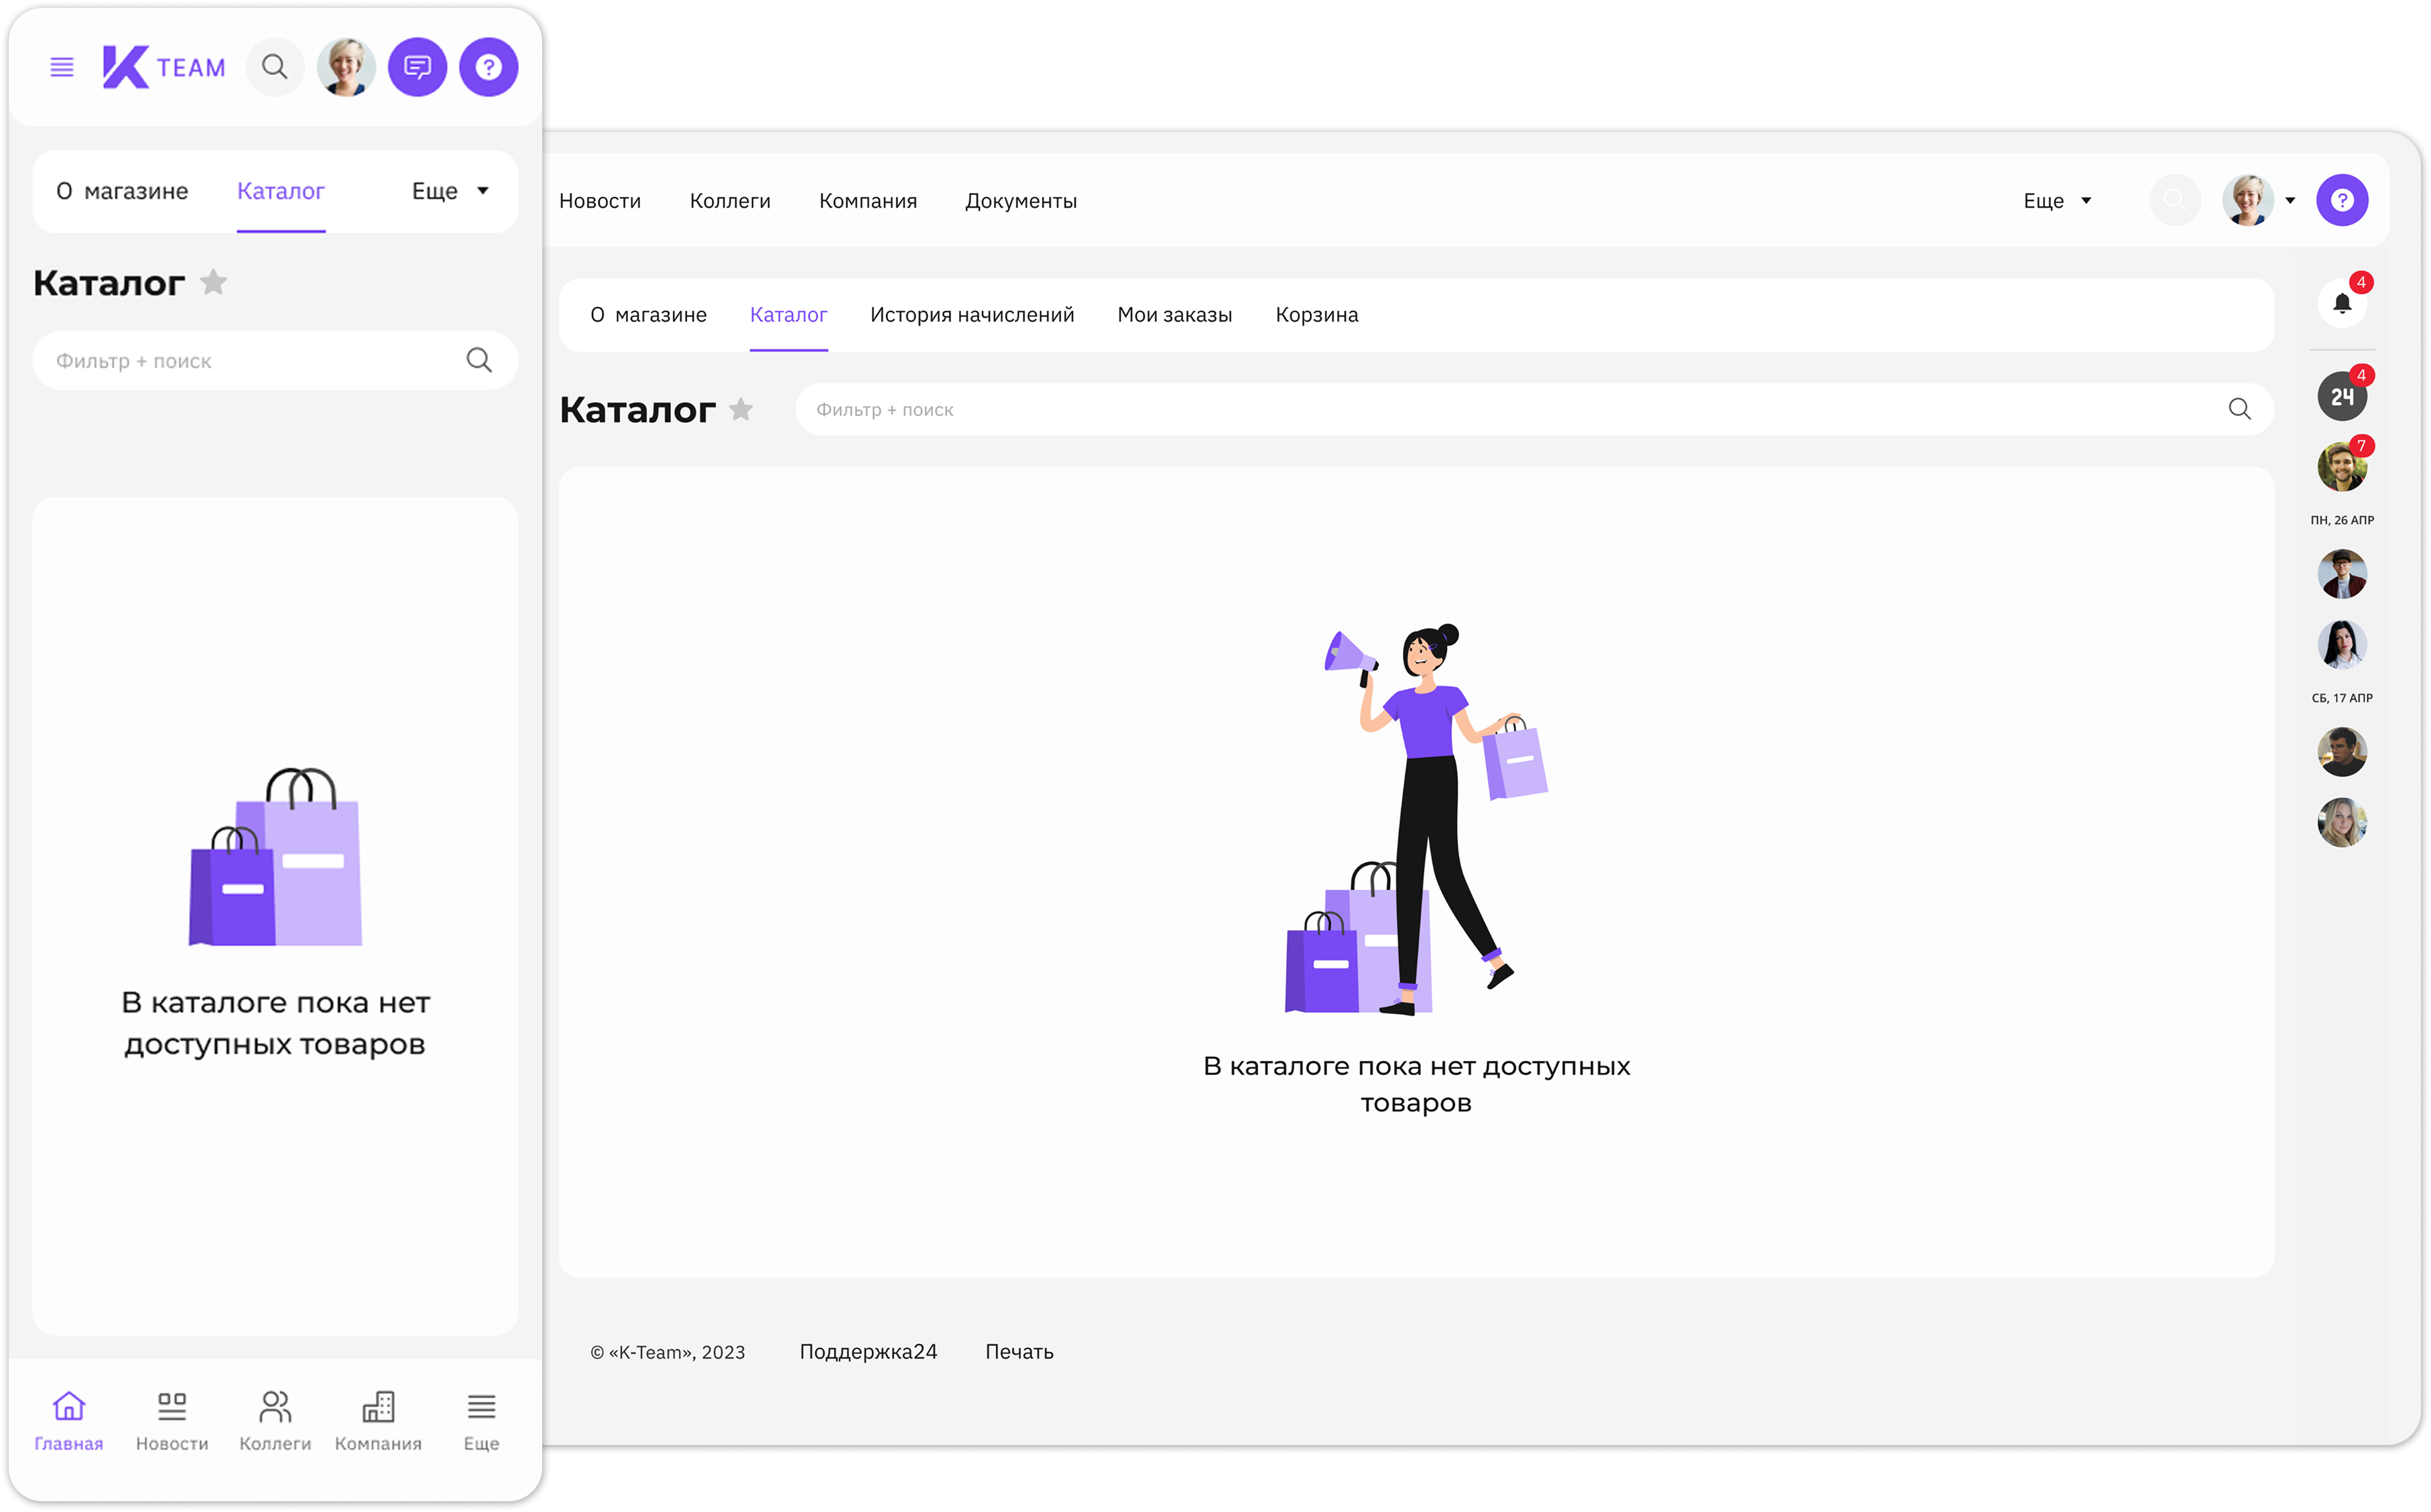Open dark-haired woman avatar in sidebar
The height and width of the screenshot is (1512, 2431).
[x=2342, y=645]
